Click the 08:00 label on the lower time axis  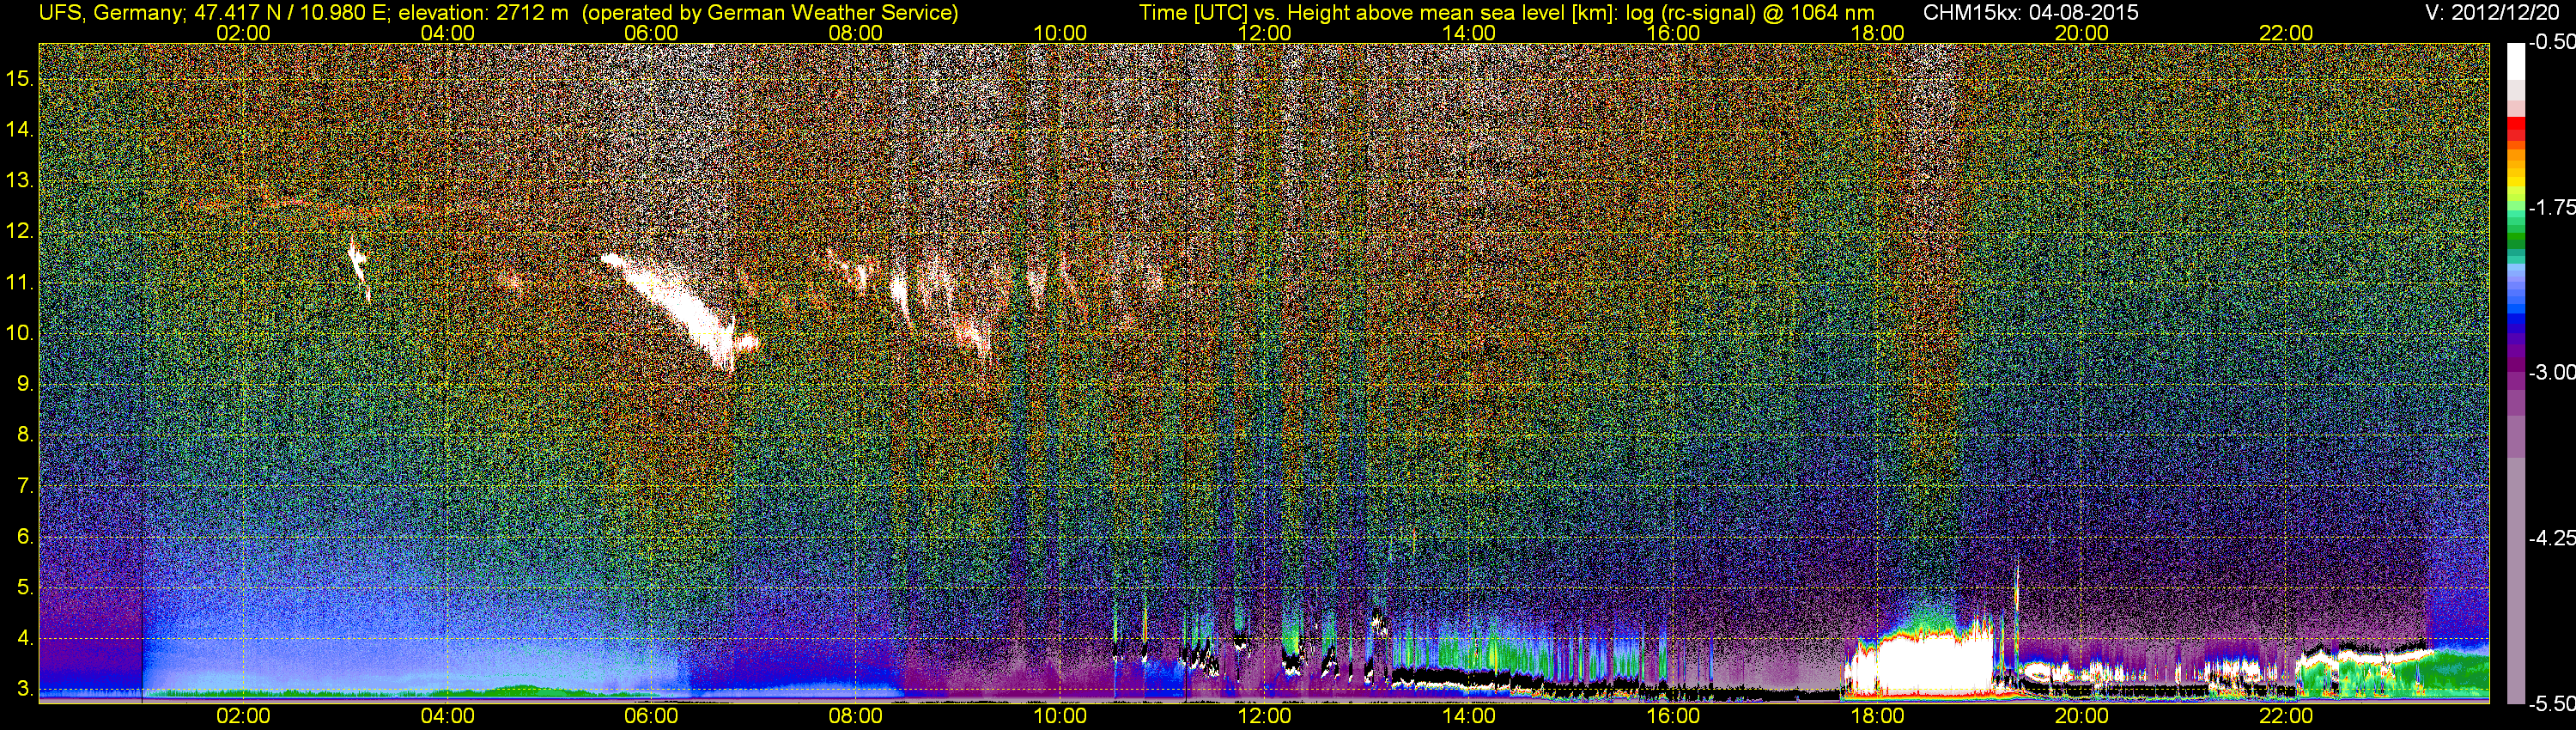856,716
